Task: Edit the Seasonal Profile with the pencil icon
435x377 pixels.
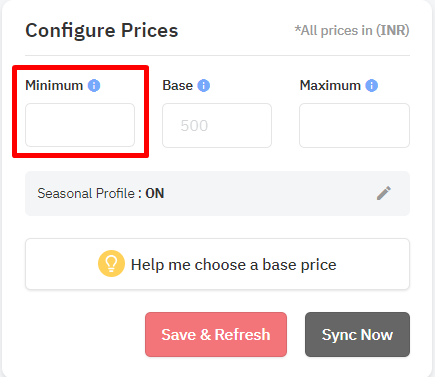Action: (x=384, y=193)
